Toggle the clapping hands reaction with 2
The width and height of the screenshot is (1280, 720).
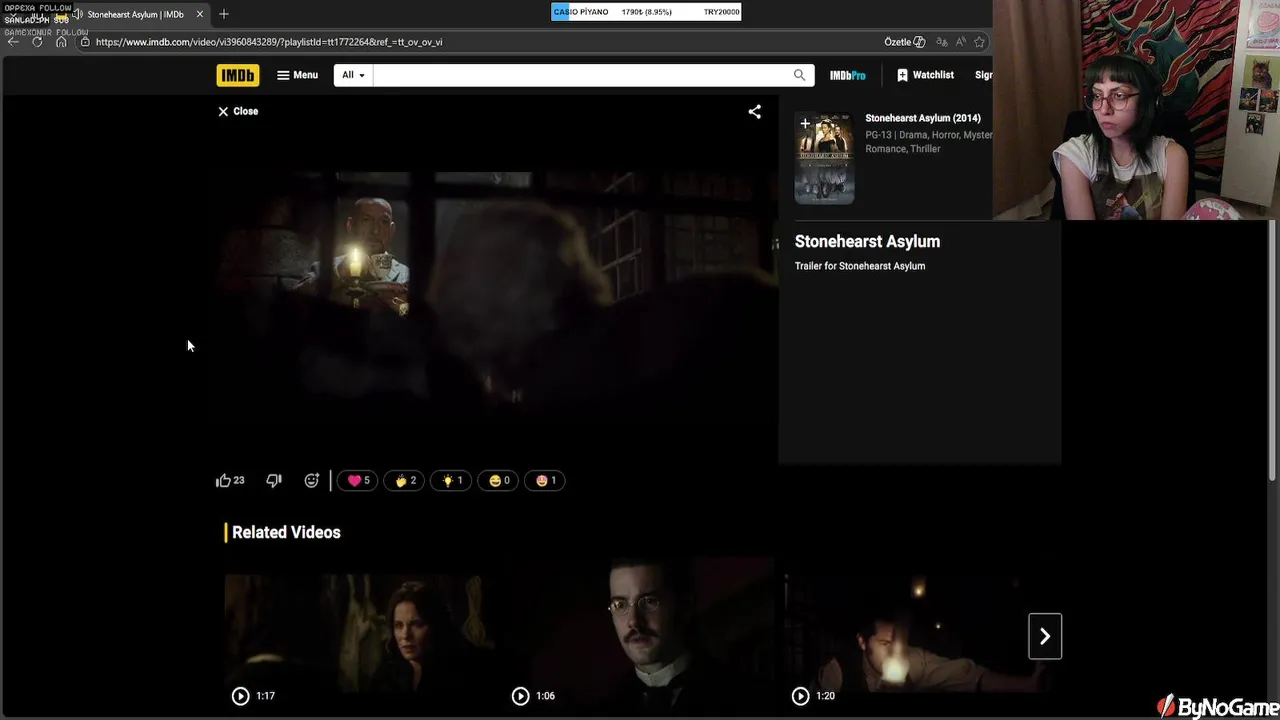pyautogui.click(x=404, y=480)
